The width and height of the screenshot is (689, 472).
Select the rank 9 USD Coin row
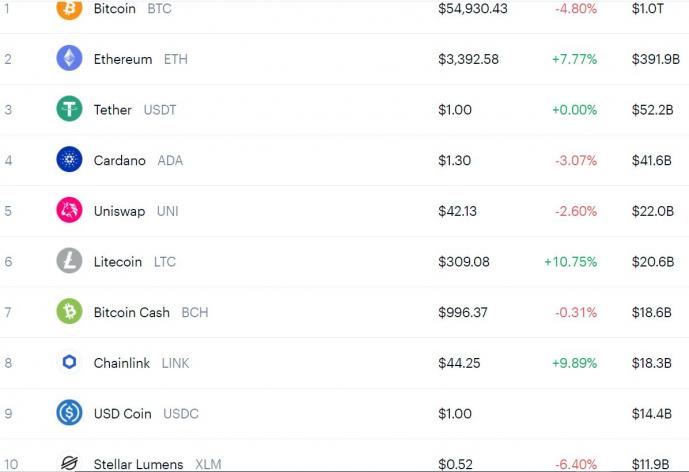coord(344,414)
